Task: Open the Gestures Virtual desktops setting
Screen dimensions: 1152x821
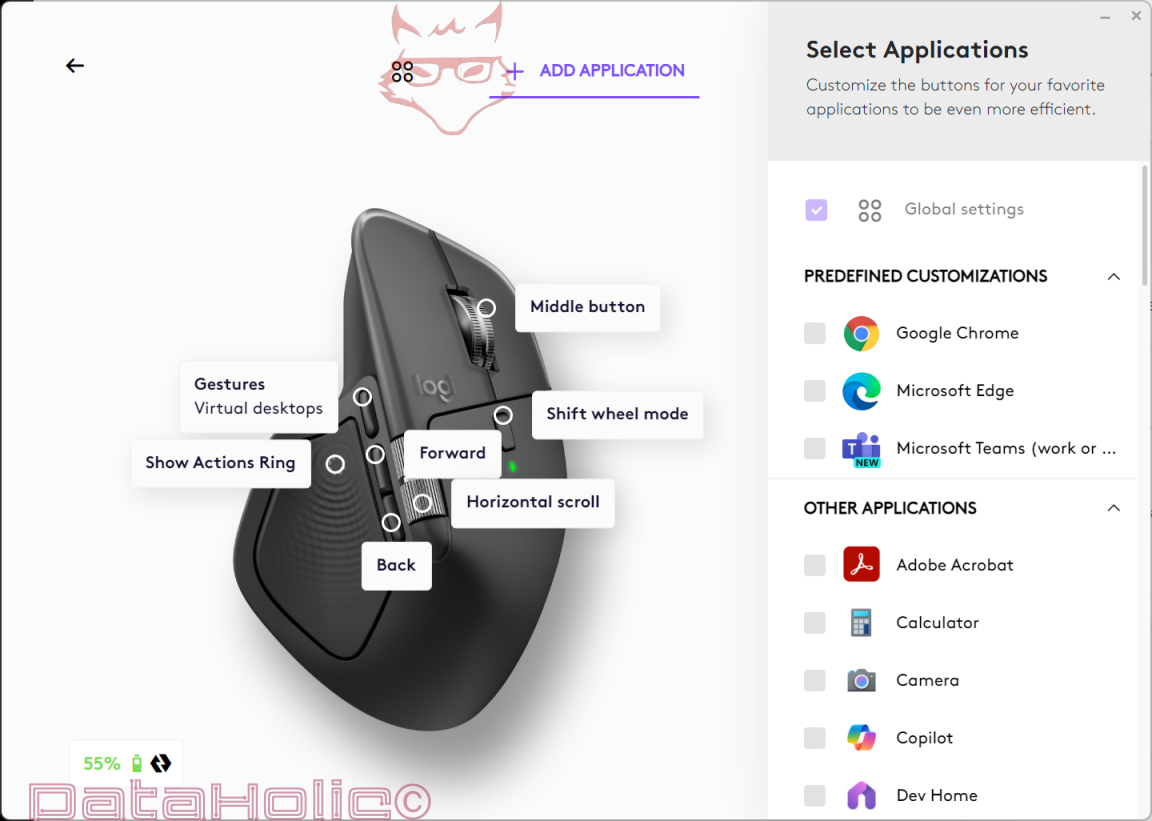Action: (x=259, y=397)
